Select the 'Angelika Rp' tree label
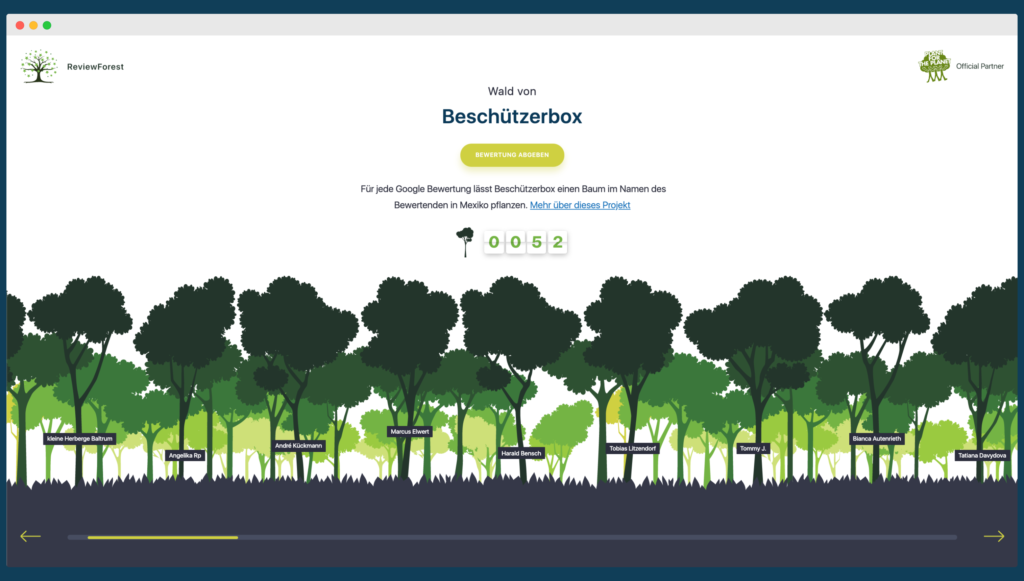The image size is (1024, 581). 185,456
